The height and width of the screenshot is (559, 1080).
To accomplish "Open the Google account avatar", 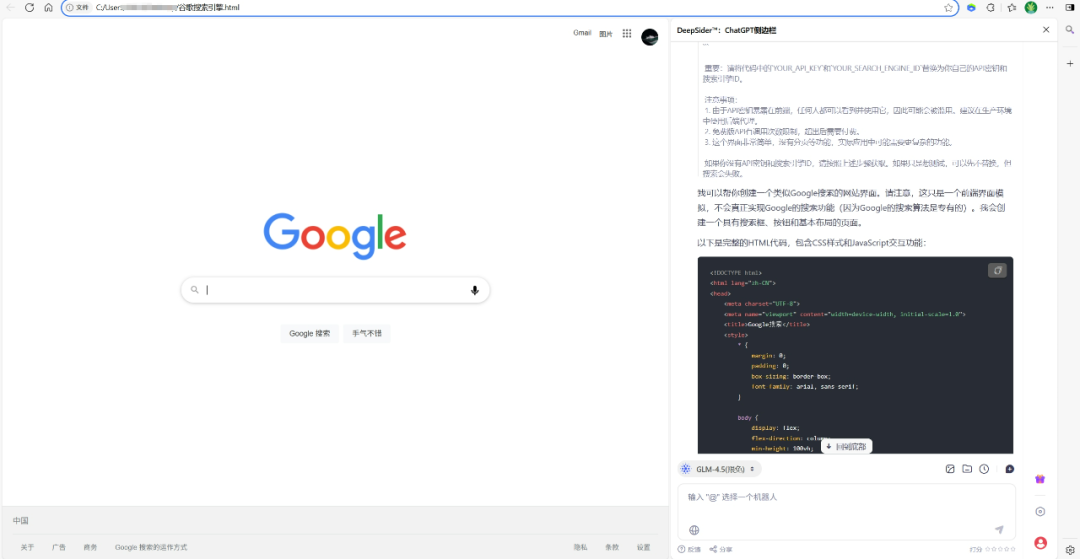I will coord(650,37).
